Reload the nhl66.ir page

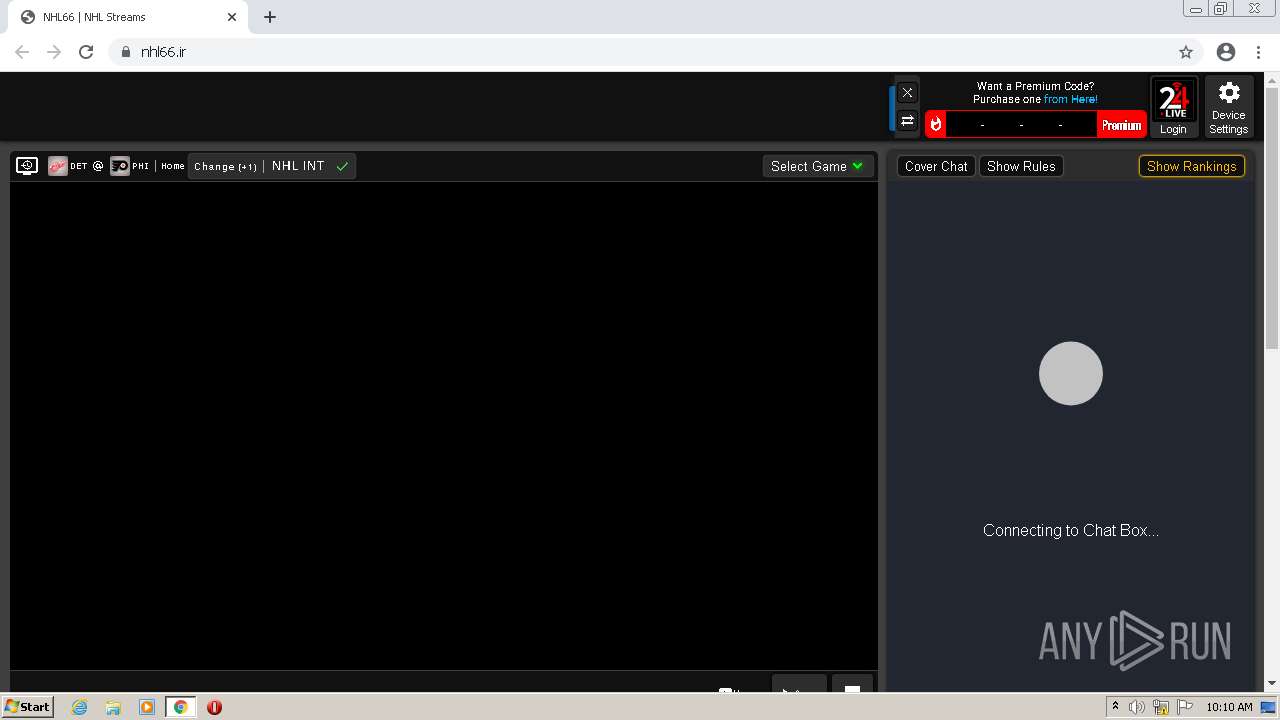tap(86, 52)
